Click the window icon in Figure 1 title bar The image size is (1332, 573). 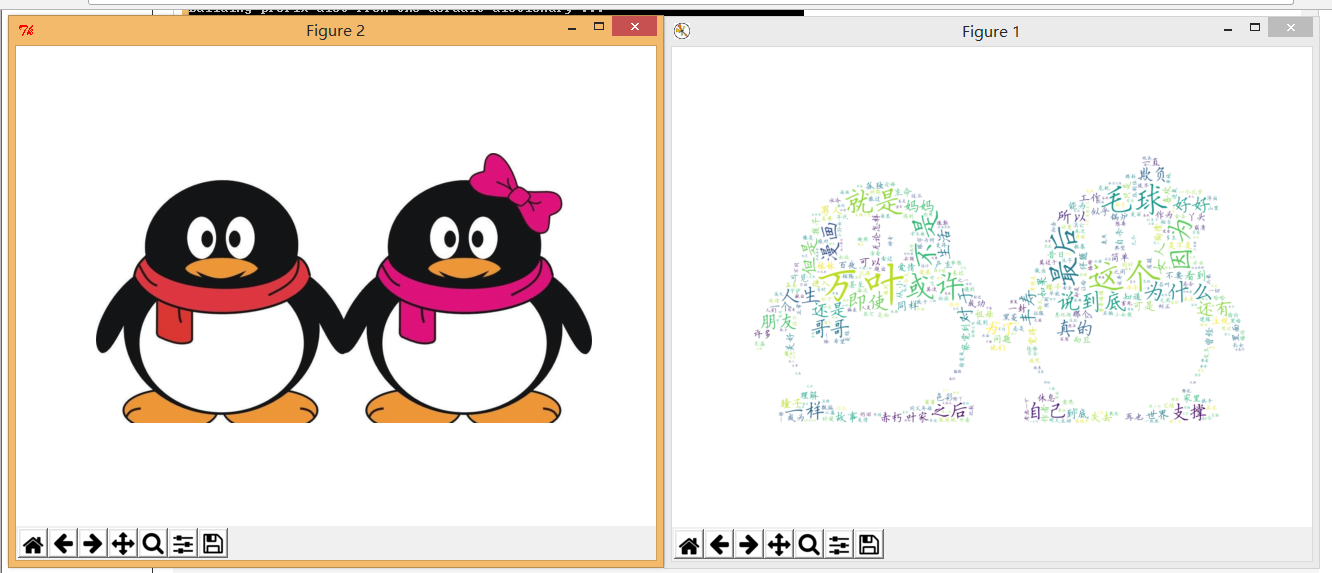[x=682, y=32]
